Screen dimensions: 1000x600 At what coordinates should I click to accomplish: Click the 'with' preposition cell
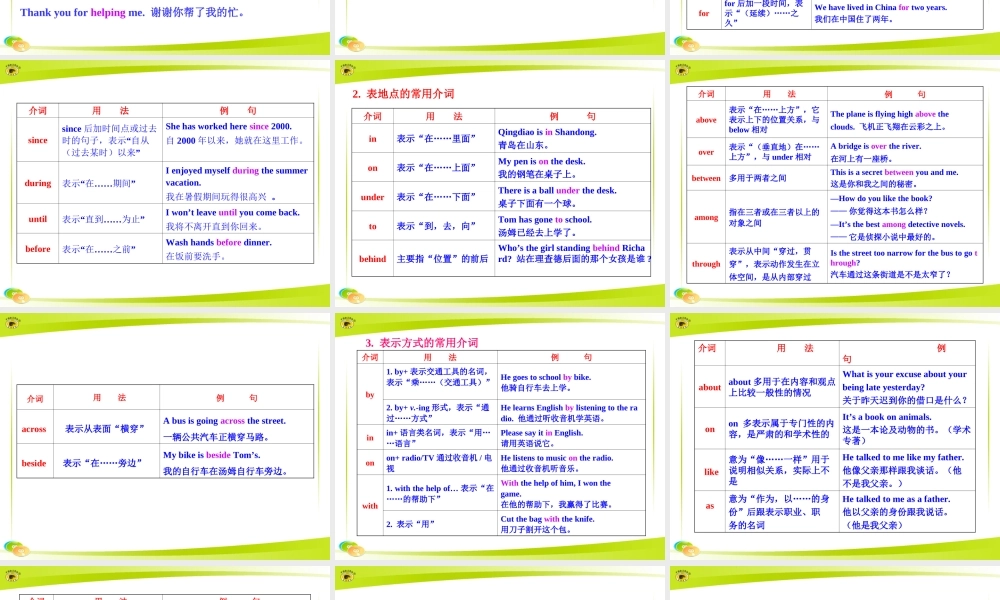coord(370,505)
